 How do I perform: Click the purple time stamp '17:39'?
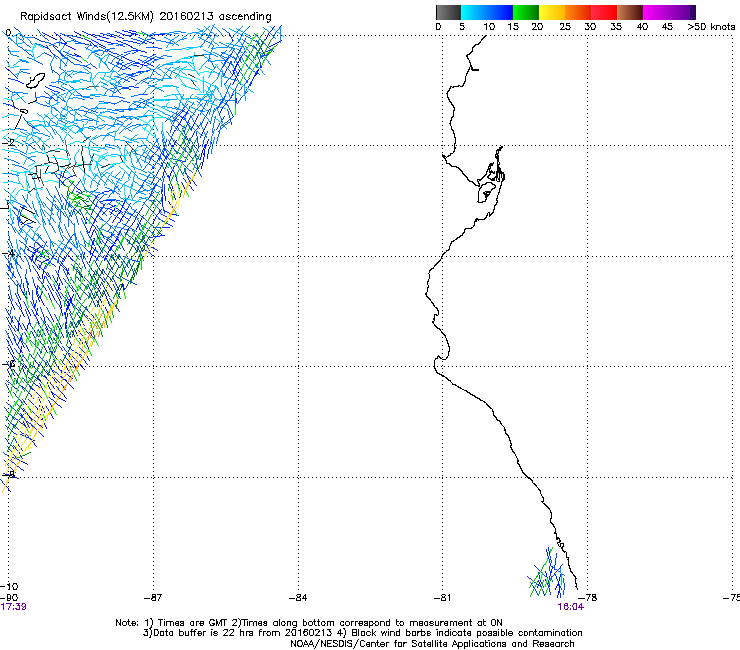(x=13, y=607)
